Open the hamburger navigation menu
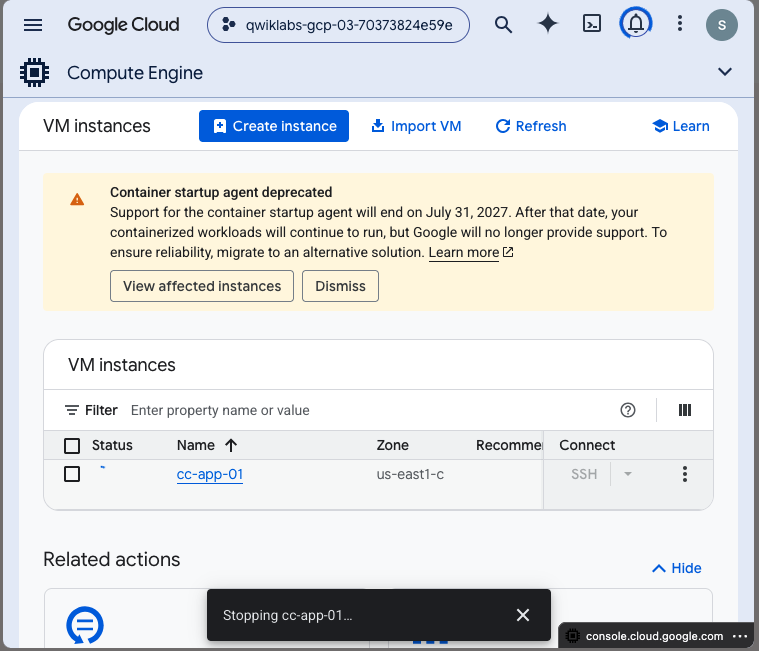The image size is (759, 651). [33, 25]
